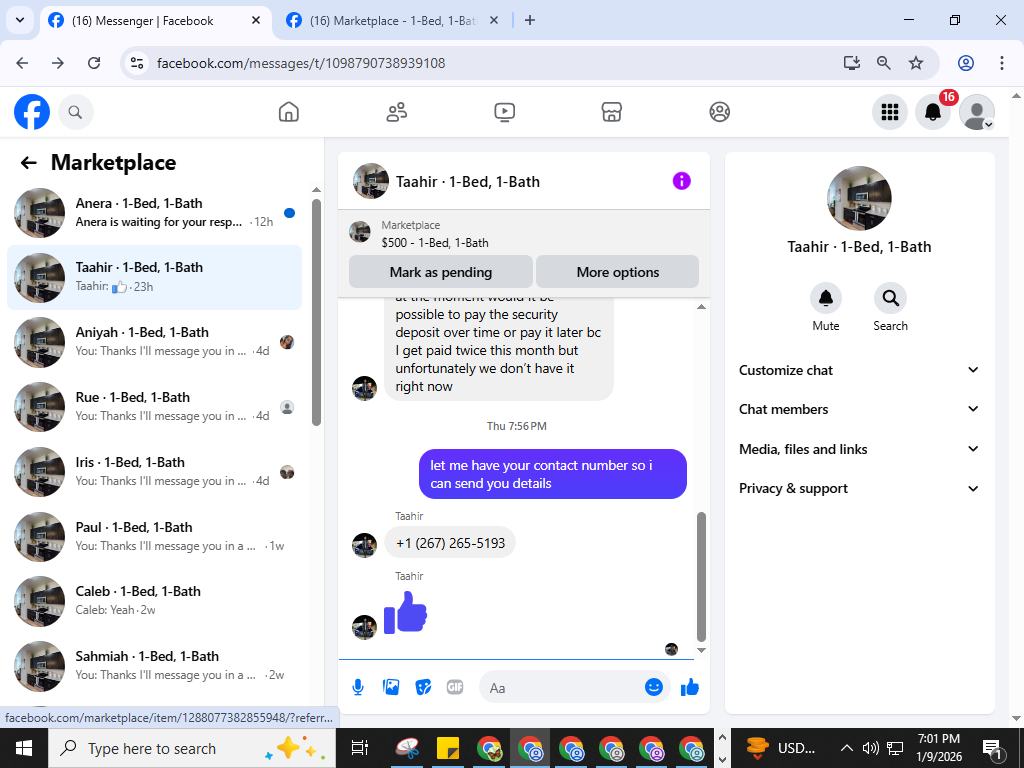Image resolution: width=1024 pixels, height=768 pixels.
Task: Open Sahmiah conversation in the list
Action: 155,665
